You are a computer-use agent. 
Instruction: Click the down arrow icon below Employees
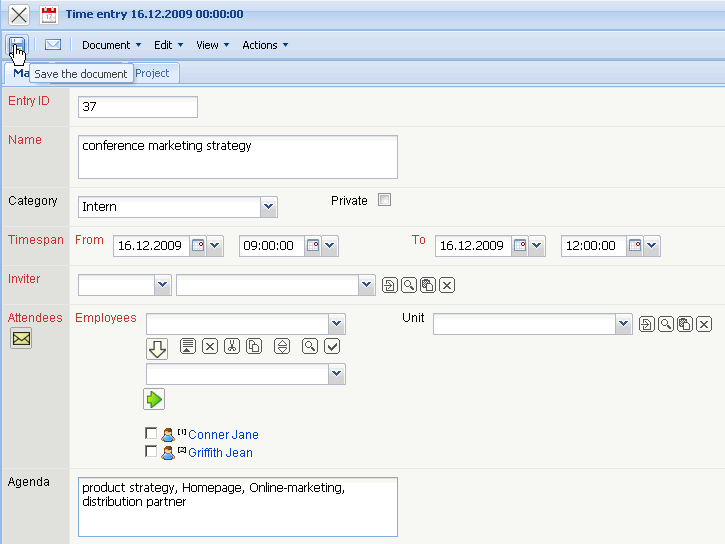pyautogui.click(x=157, y=349)
